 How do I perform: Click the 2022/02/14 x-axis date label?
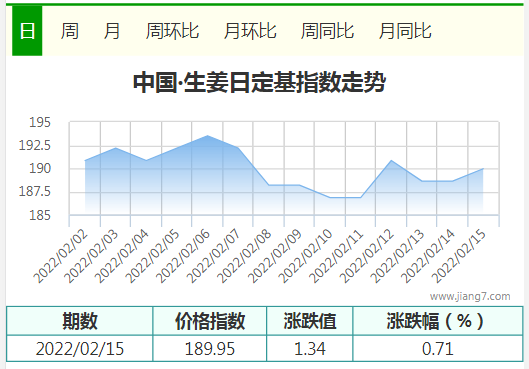(429, 256)
